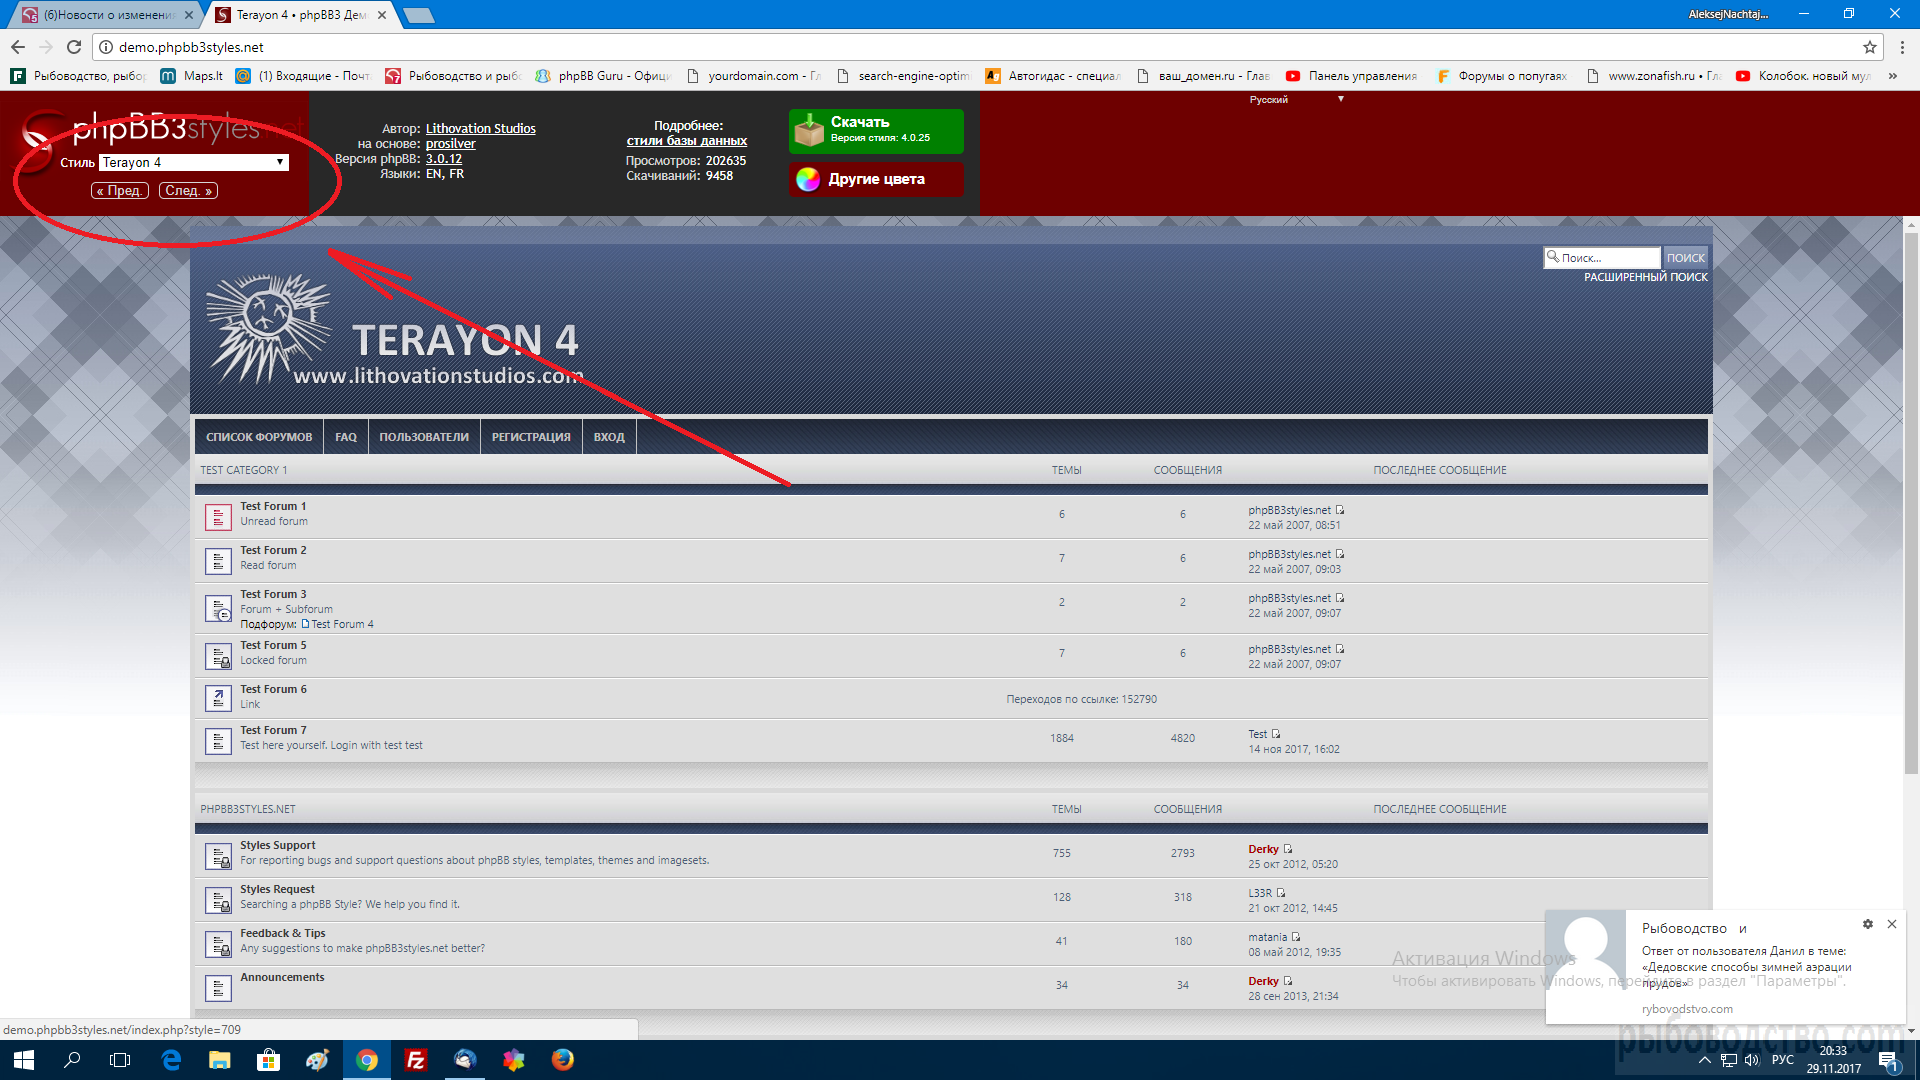Open FileZilla from taskbar
The height and width of the screenshot is (1080, 1920).
[415, 1060]
